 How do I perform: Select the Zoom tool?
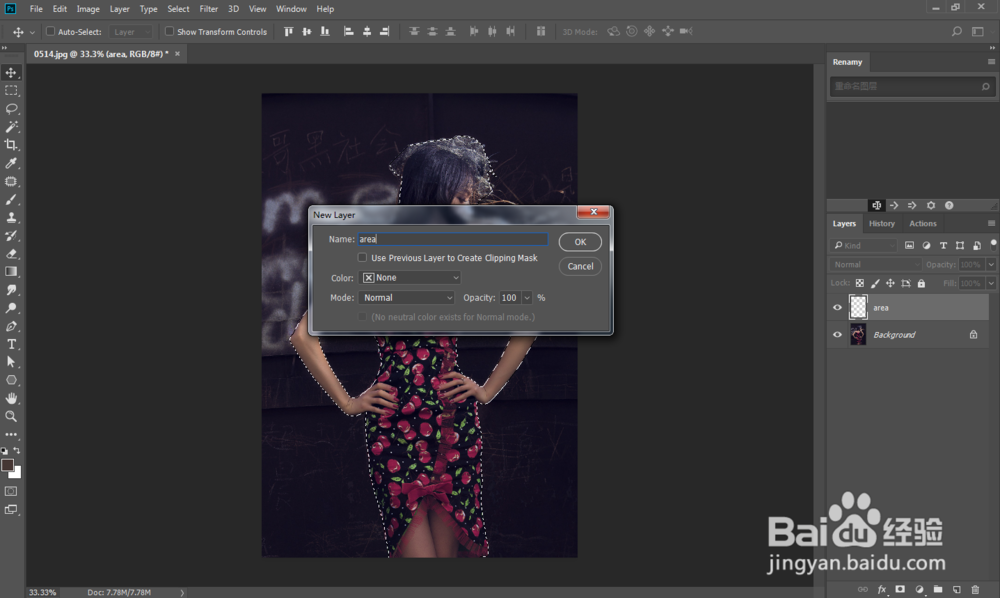[x=11, y=416]
